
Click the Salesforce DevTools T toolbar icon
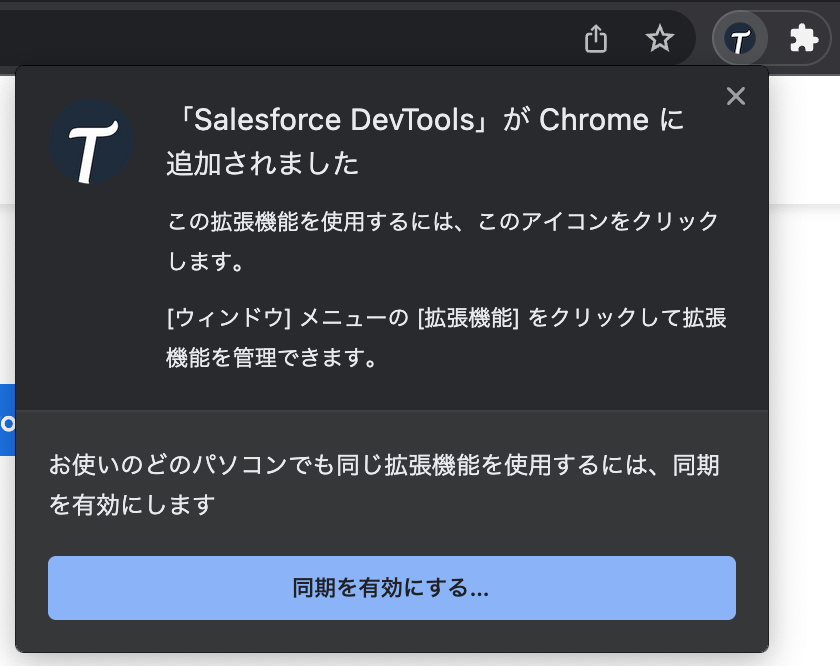click(738, 38)
